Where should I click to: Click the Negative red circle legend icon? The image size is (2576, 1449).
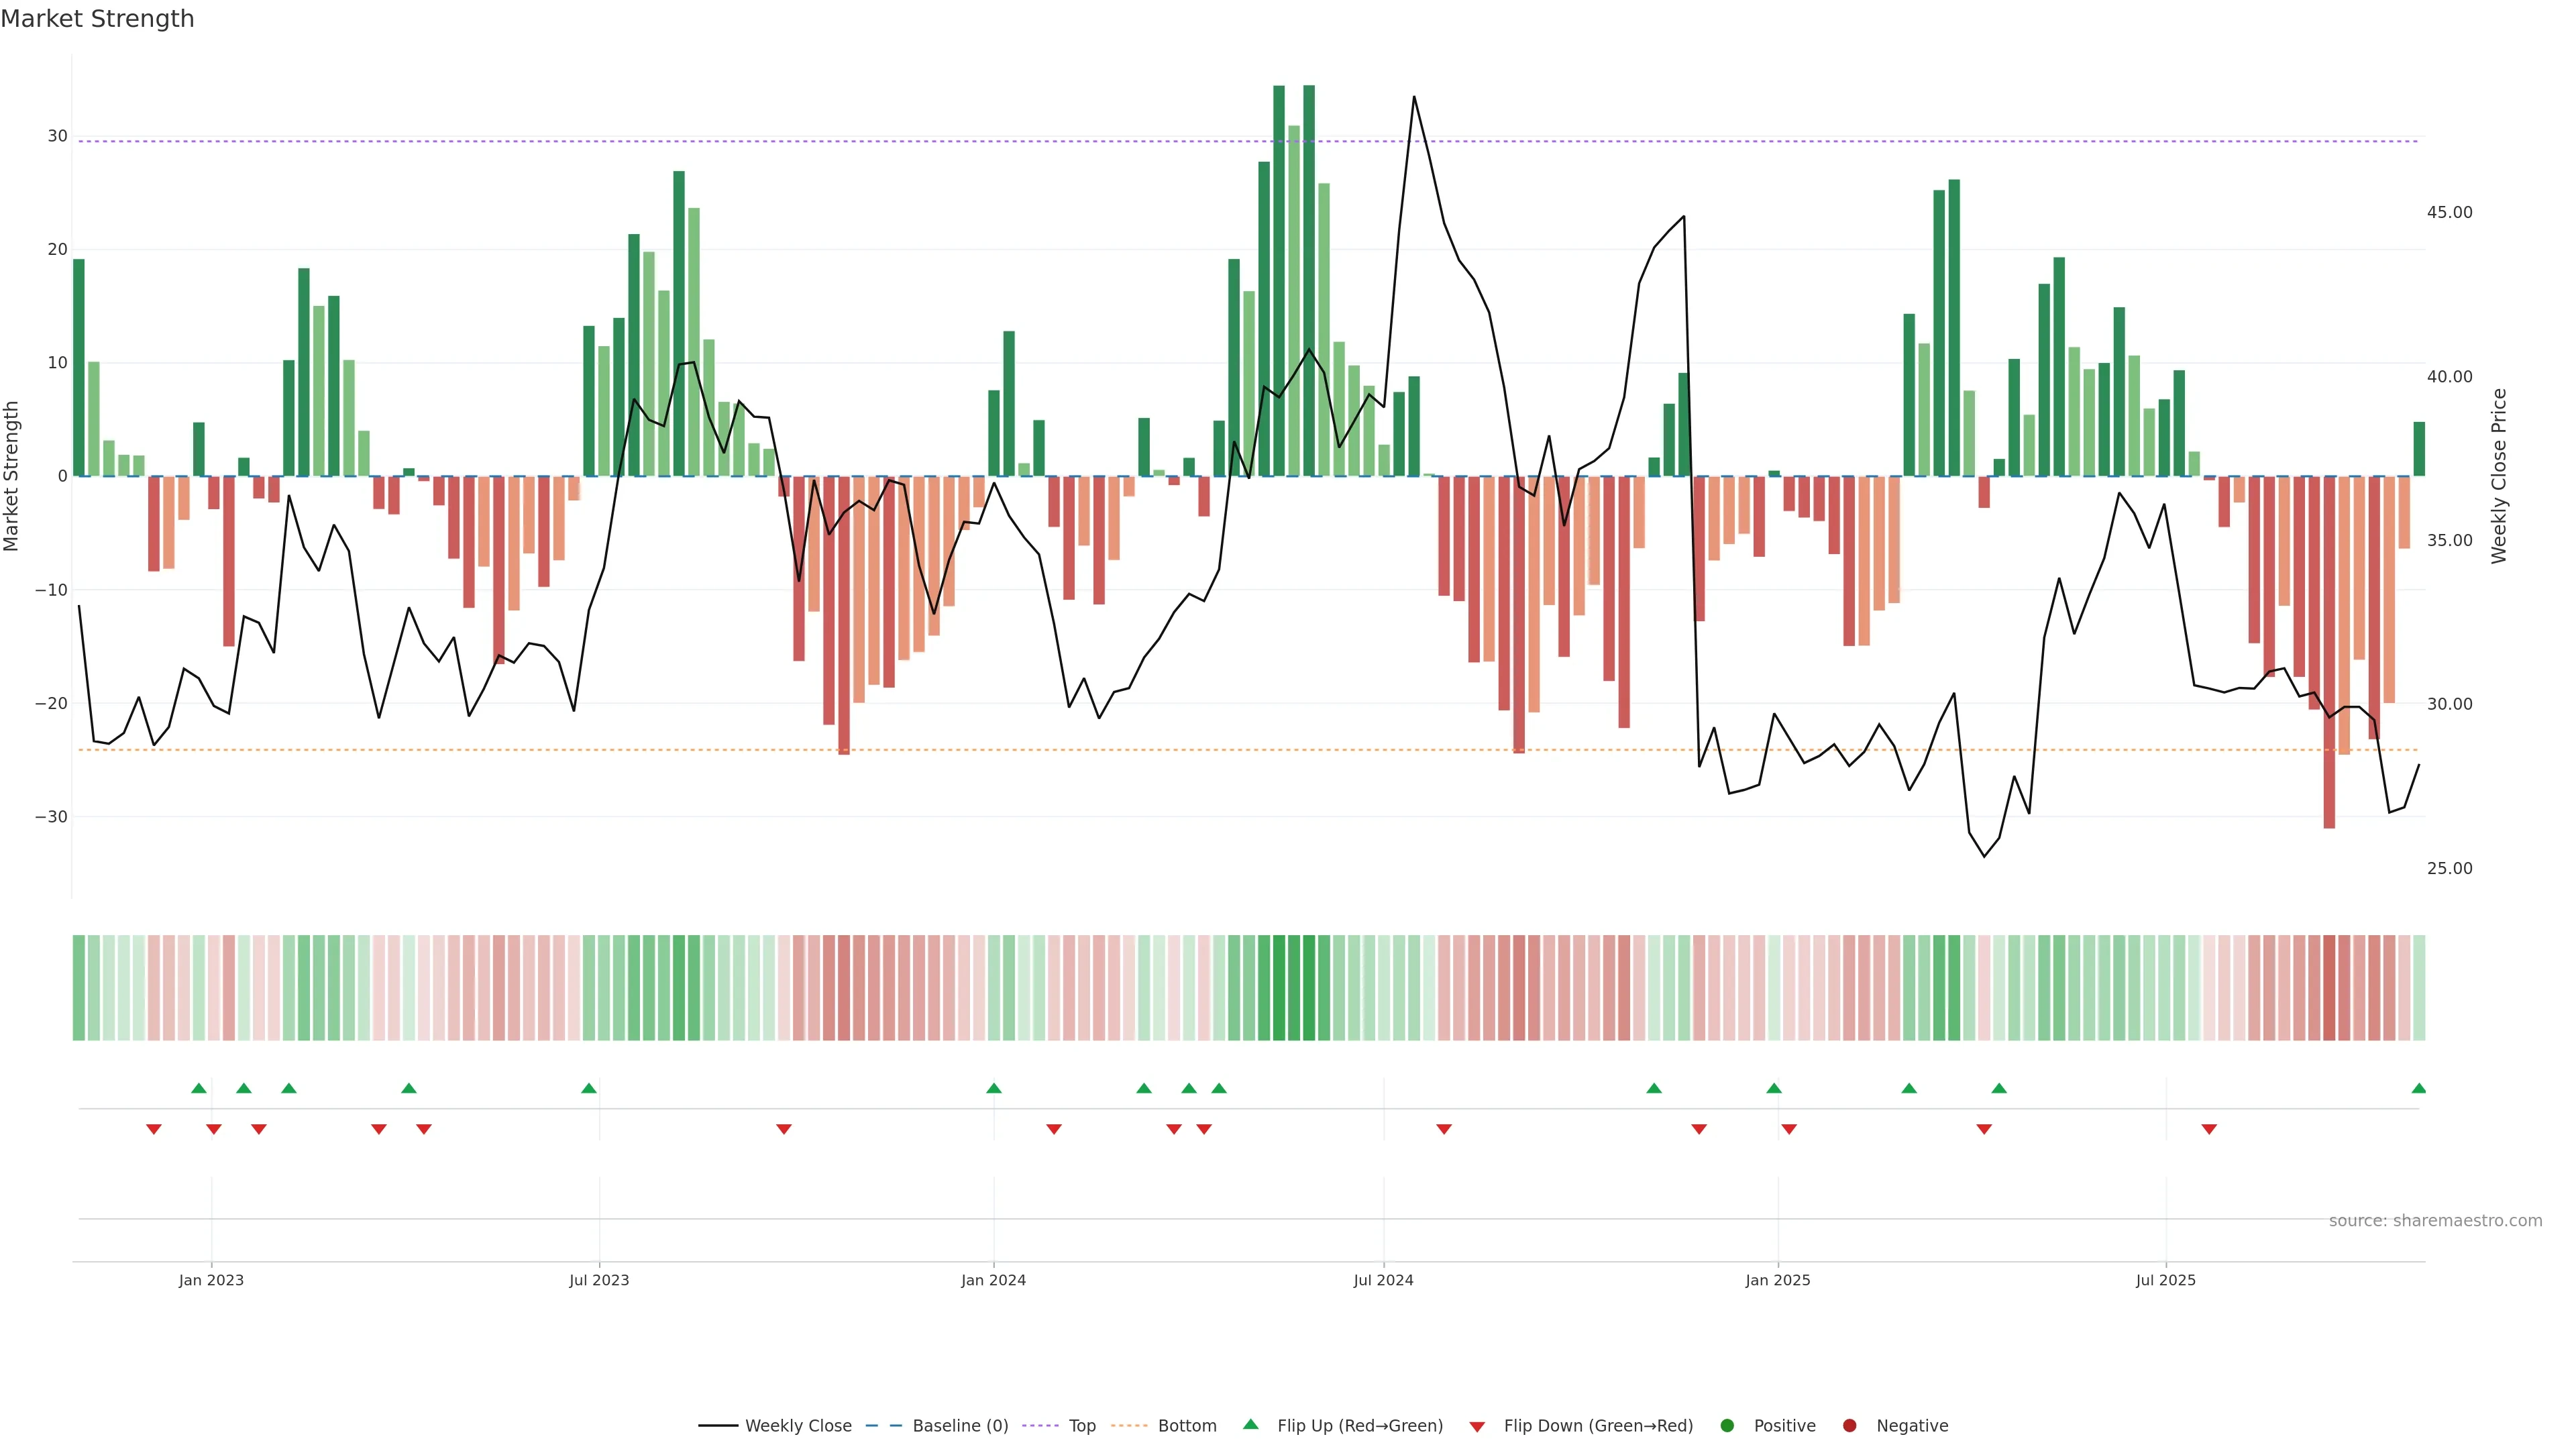point(1849,1426)
